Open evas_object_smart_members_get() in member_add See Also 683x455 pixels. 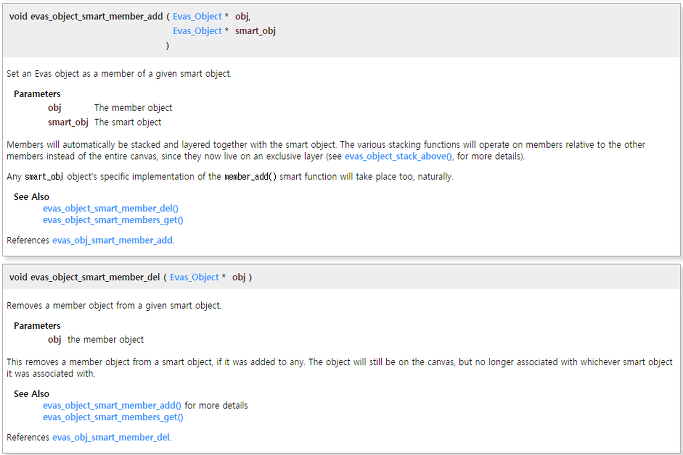(113, 220)
